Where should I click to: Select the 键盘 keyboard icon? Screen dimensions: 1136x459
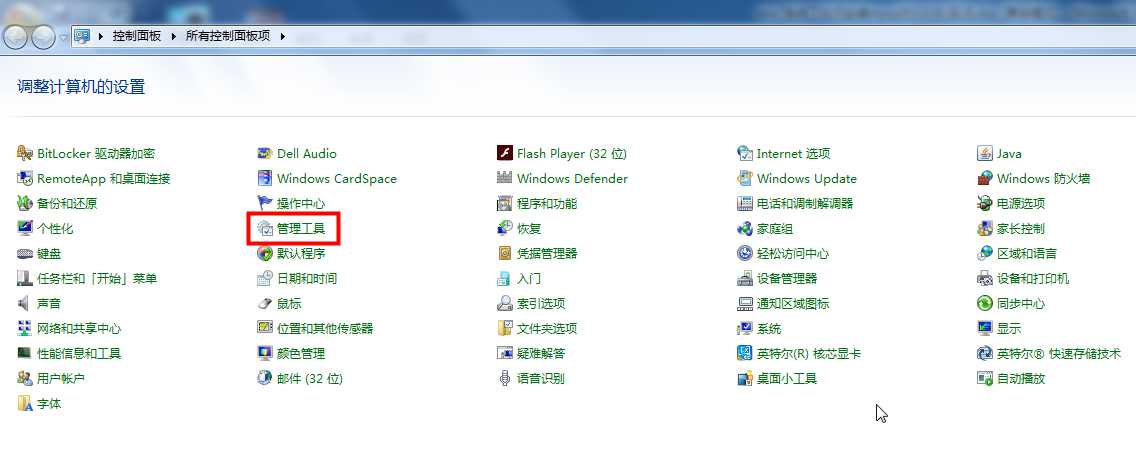tap(25, 253)
